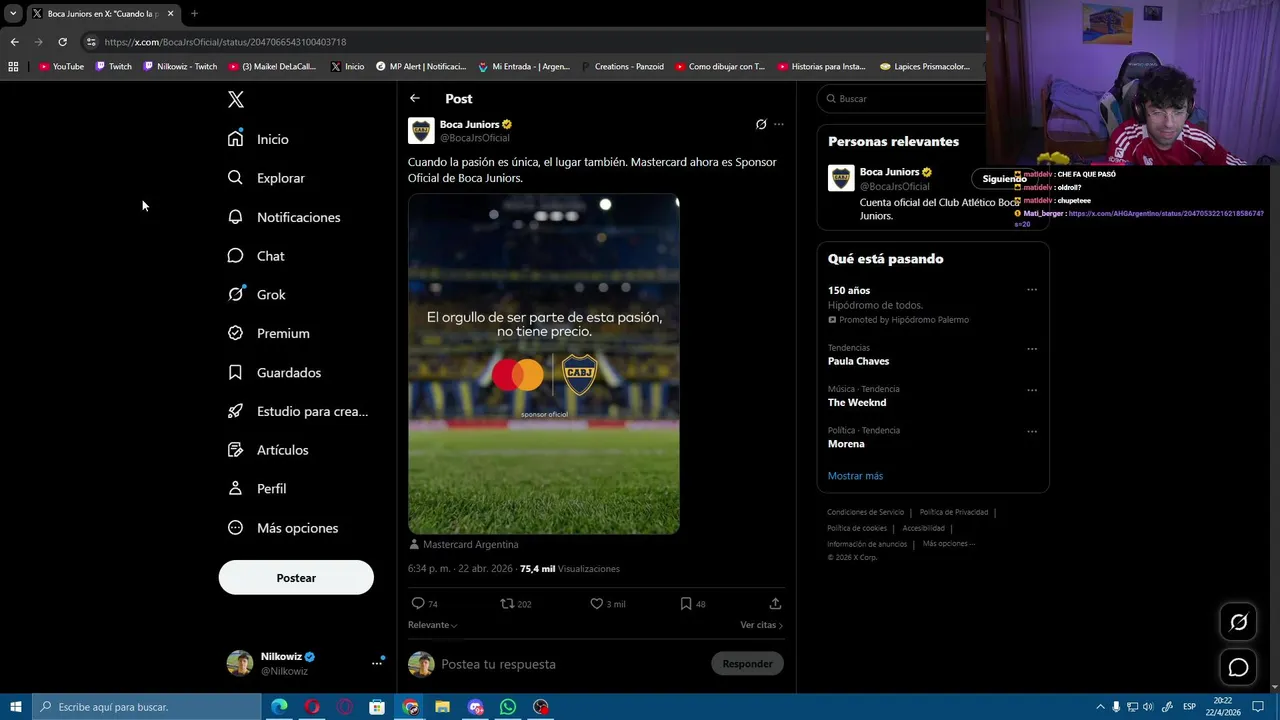
Task: Open options dots for Paula Chaves
Action: (1032, 349)
